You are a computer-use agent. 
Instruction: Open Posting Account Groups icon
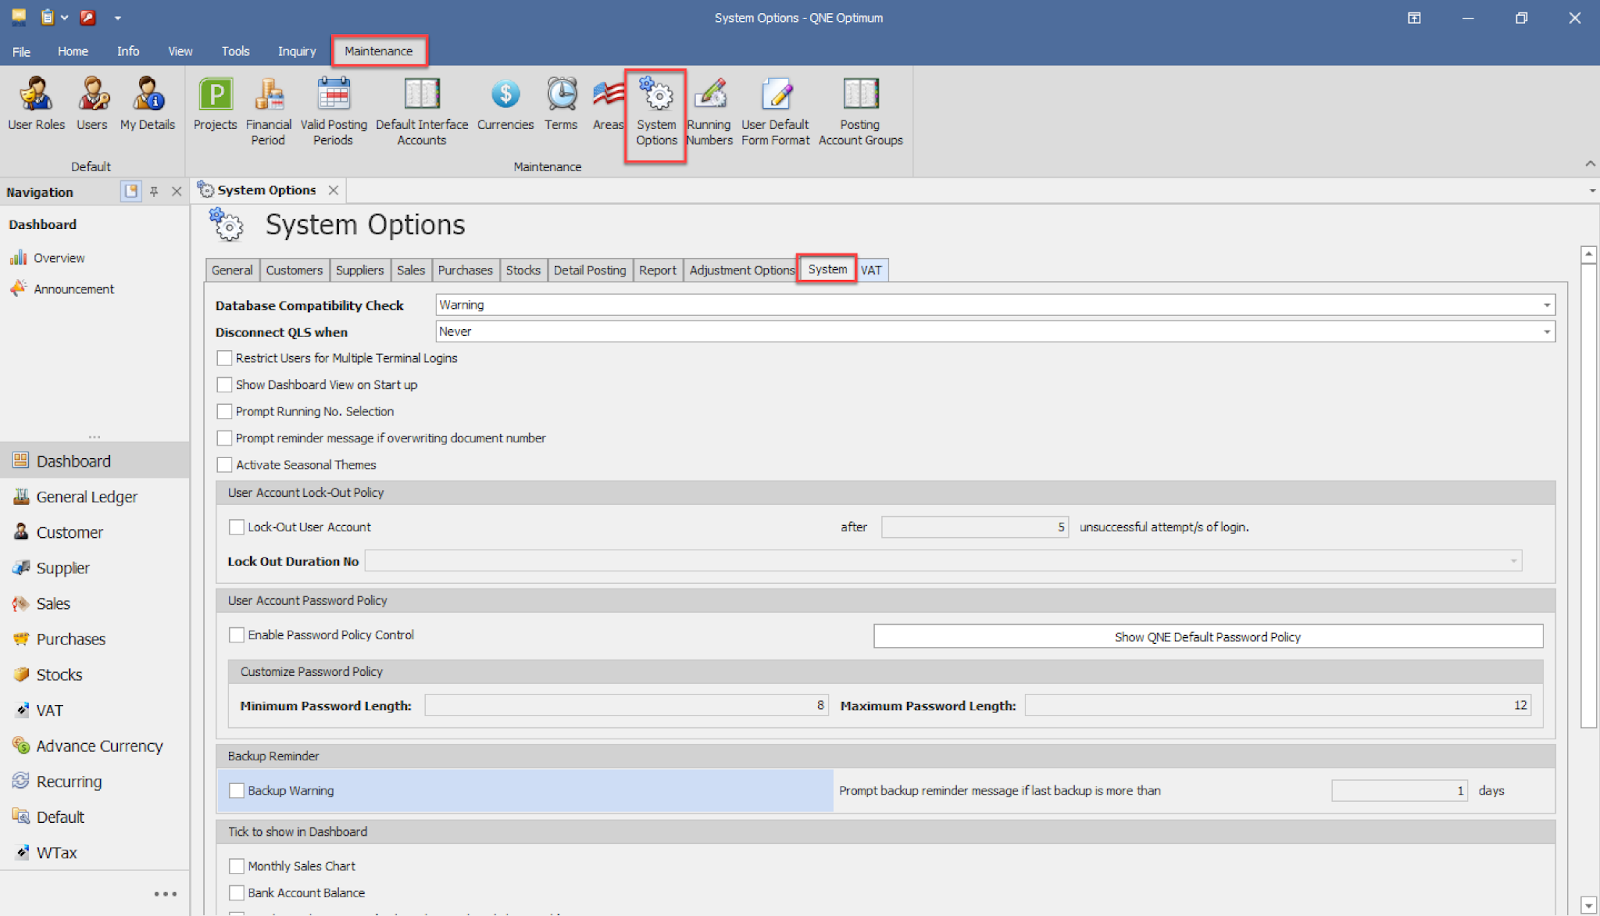point(860,111)
